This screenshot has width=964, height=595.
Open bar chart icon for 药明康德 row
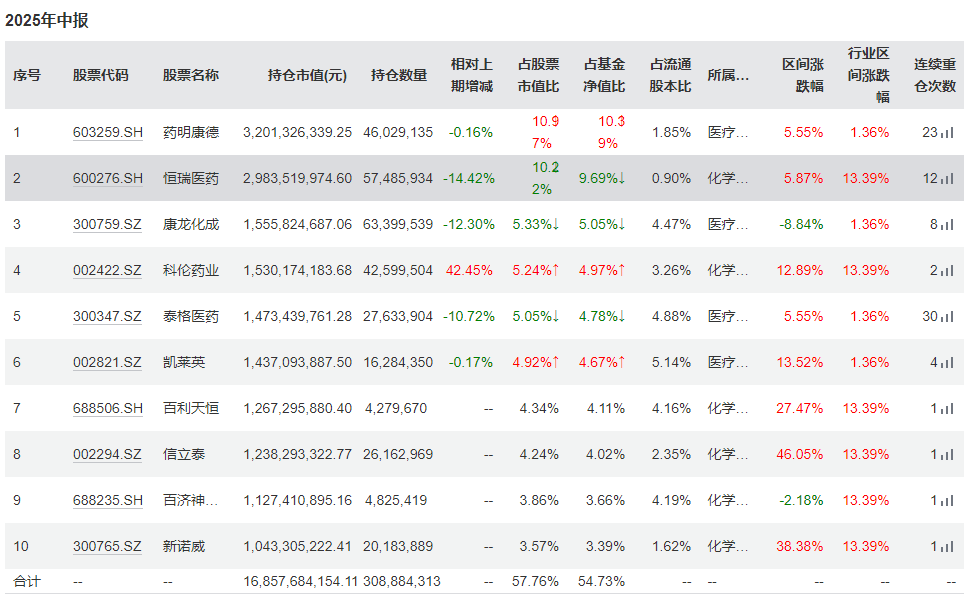pos(947,132)
